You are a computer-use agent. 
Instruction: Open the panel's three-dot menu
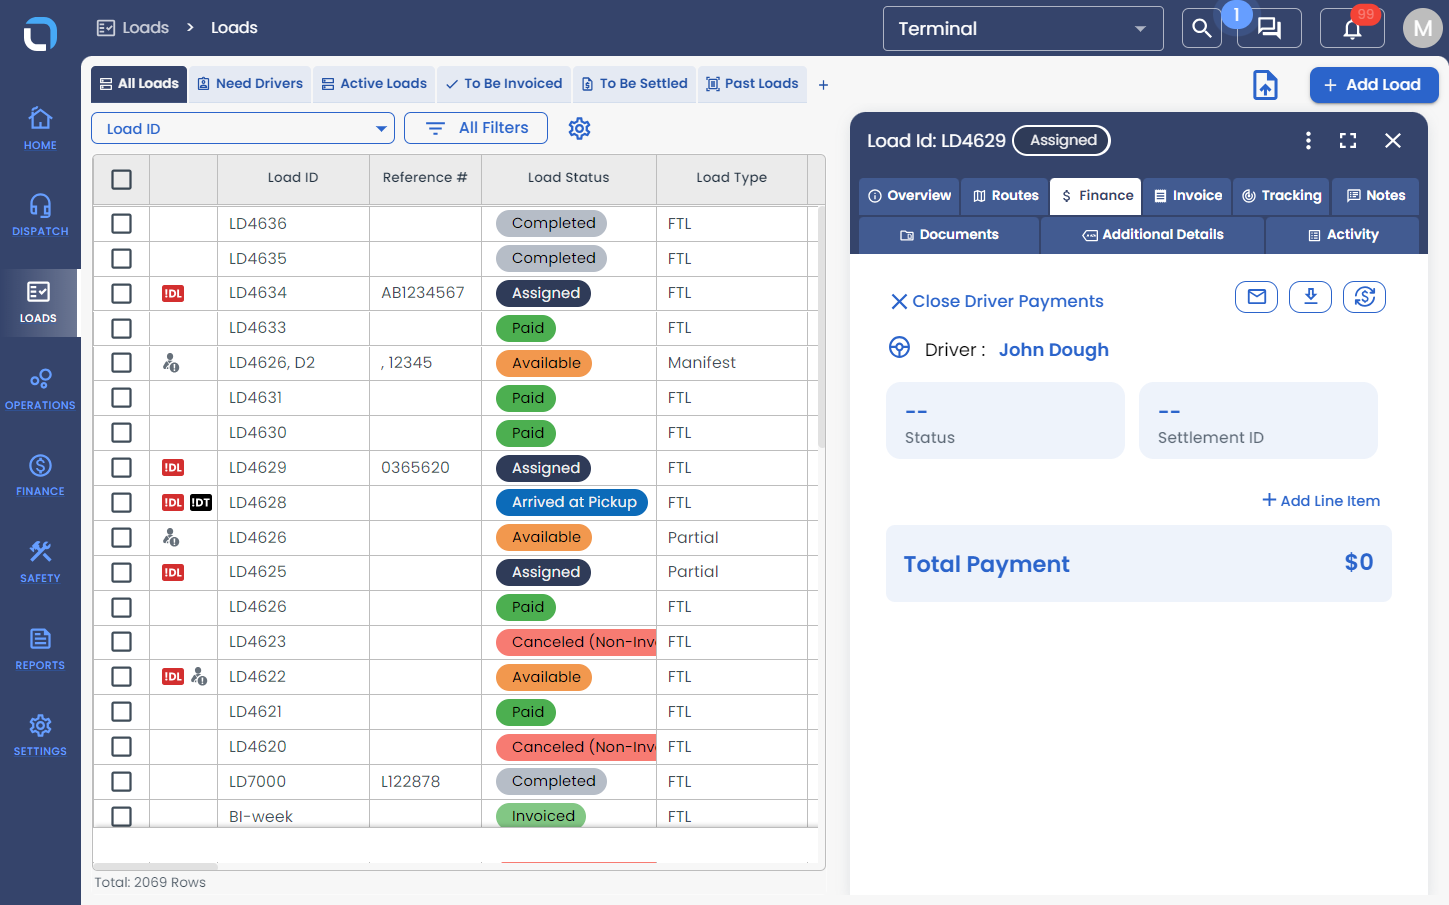1308,141
